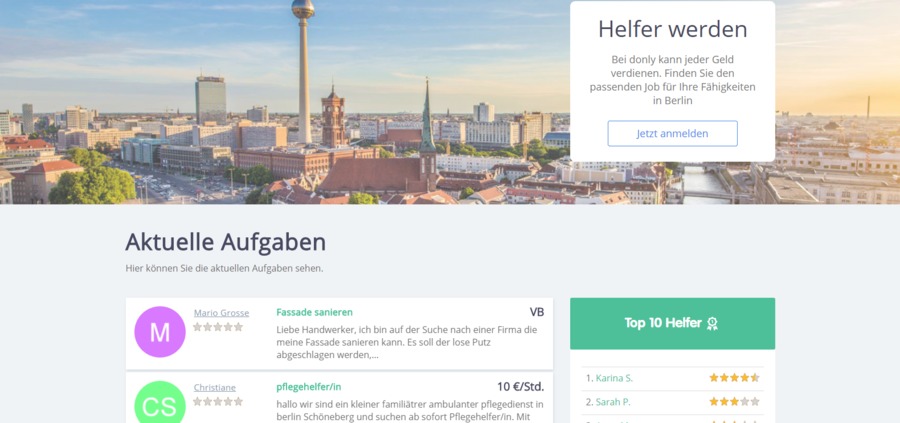Click the 10 €/Std. price label

(x=521, y=387)
